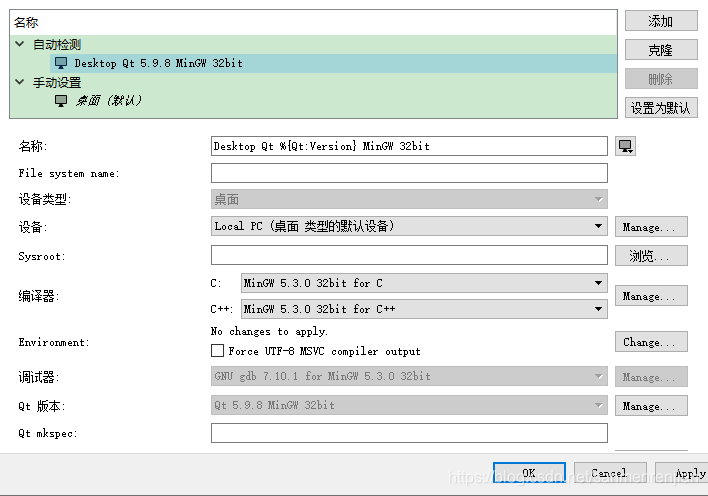Click the OK button

pos(529,473)
